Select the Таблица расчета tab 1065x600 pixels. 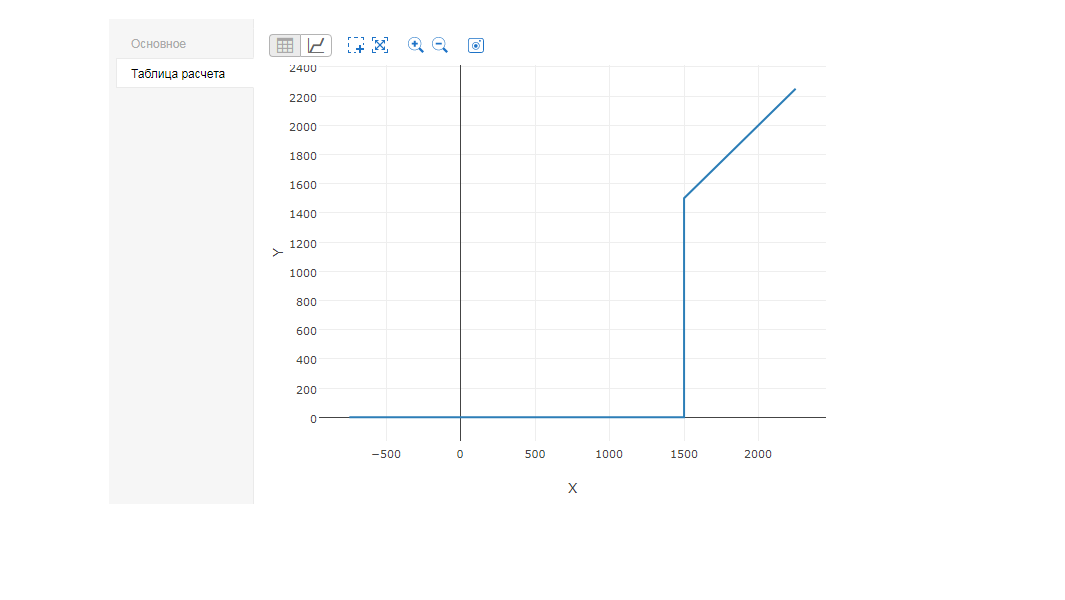point(177,73)
